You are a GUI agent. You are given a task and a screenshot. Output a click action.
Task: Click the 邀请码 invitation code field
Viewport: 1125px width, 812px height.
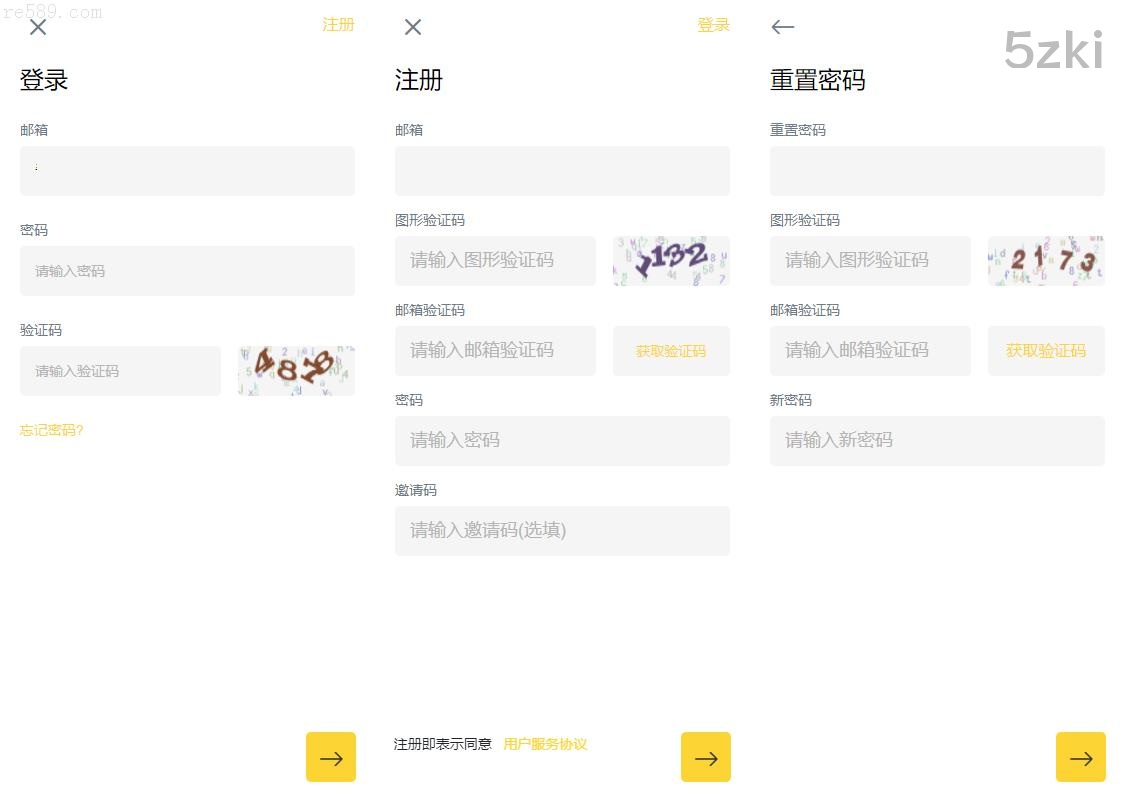tap(562, 531)
